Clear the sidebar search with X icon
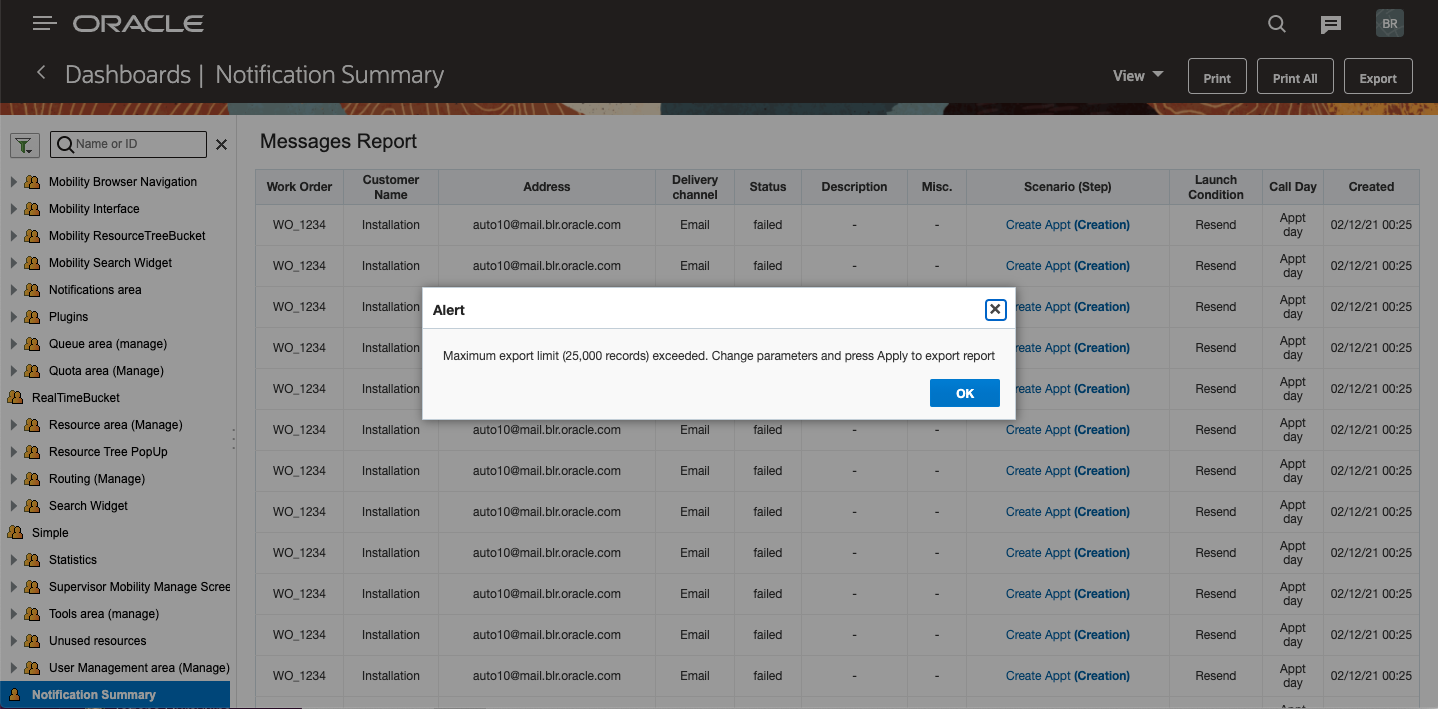Screen dimensions: 1438x709 [x=222, y=145]
